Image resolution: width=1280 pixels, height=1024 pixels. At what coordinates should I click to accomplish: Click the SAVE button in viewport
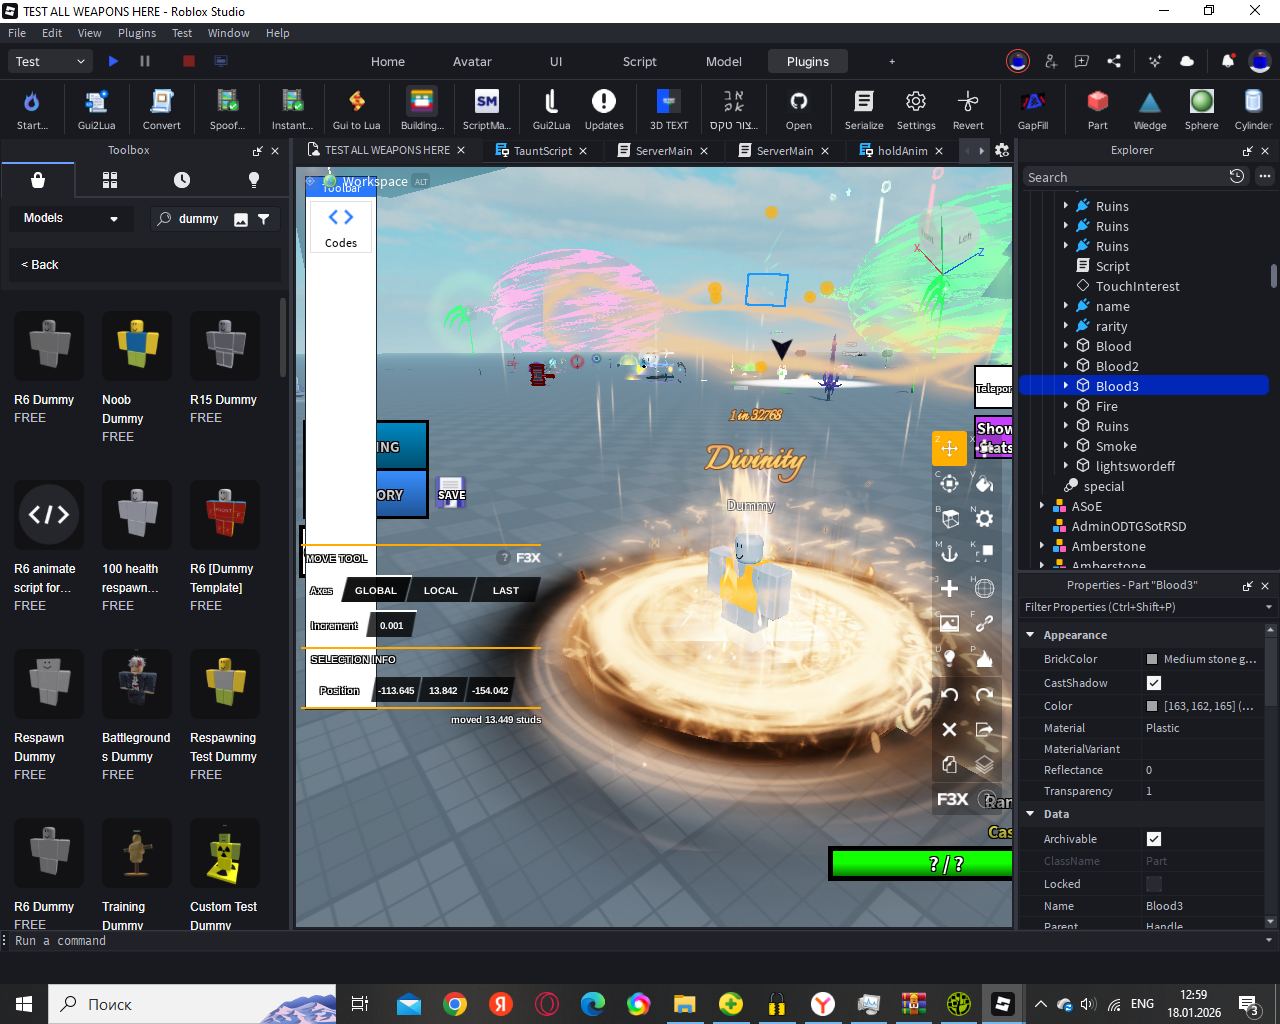pyautogui.click(x=451, y=491)
